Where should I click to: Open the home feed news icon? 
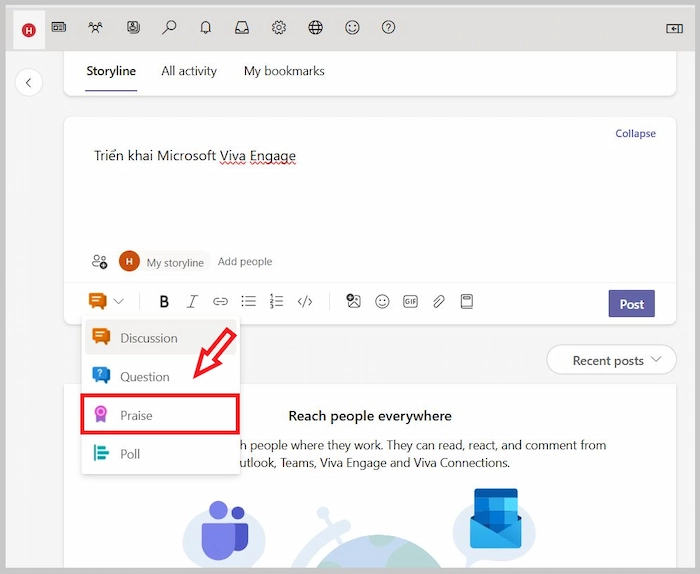pyautogui.click(x=59, y=28)
